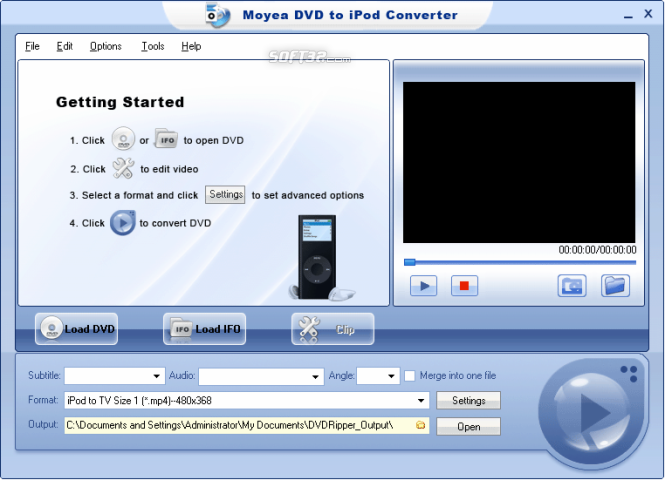Expand the Format dropdown list
665x480 pixels.
tap(421, 400)
